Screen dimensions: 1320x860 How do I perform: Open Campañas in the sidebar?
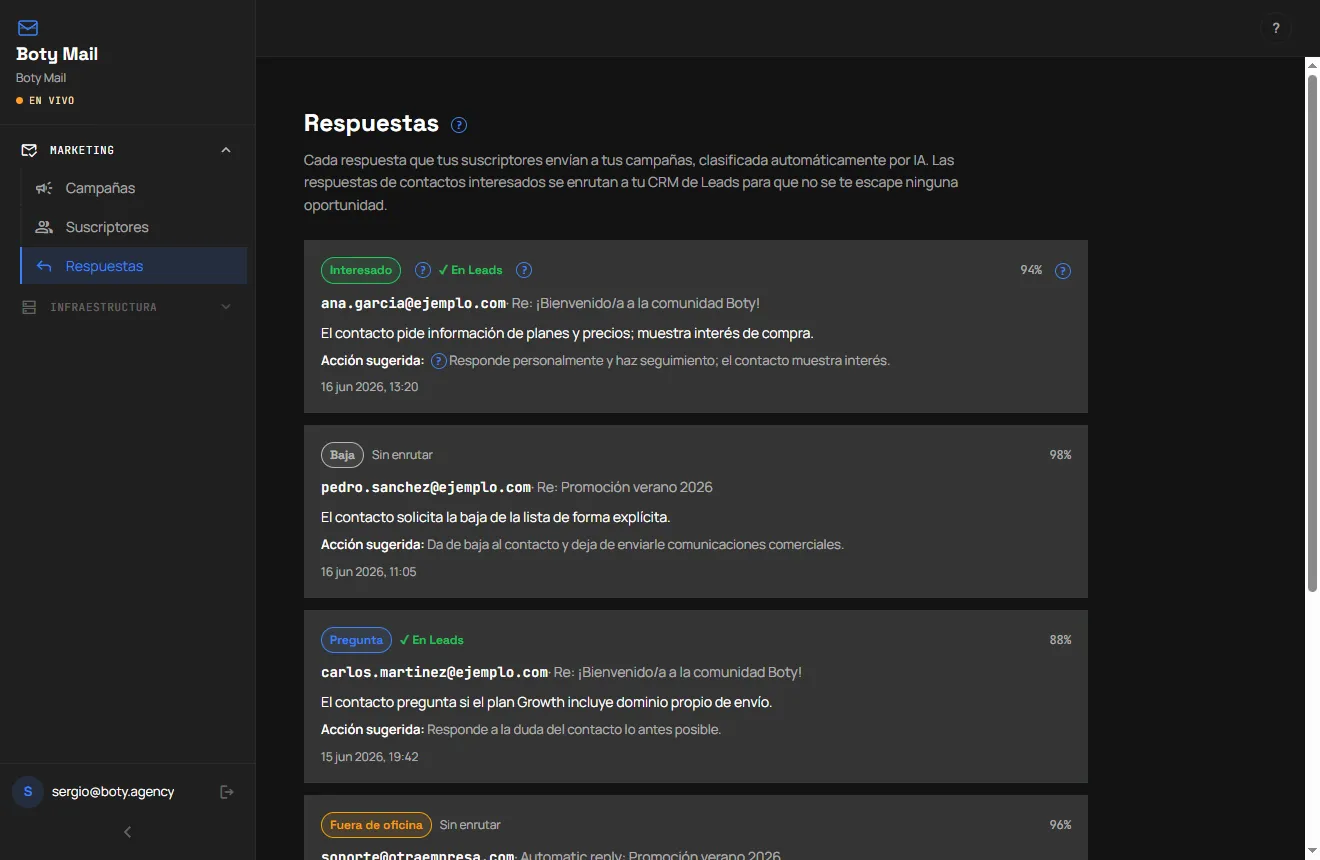coord(134,188)
